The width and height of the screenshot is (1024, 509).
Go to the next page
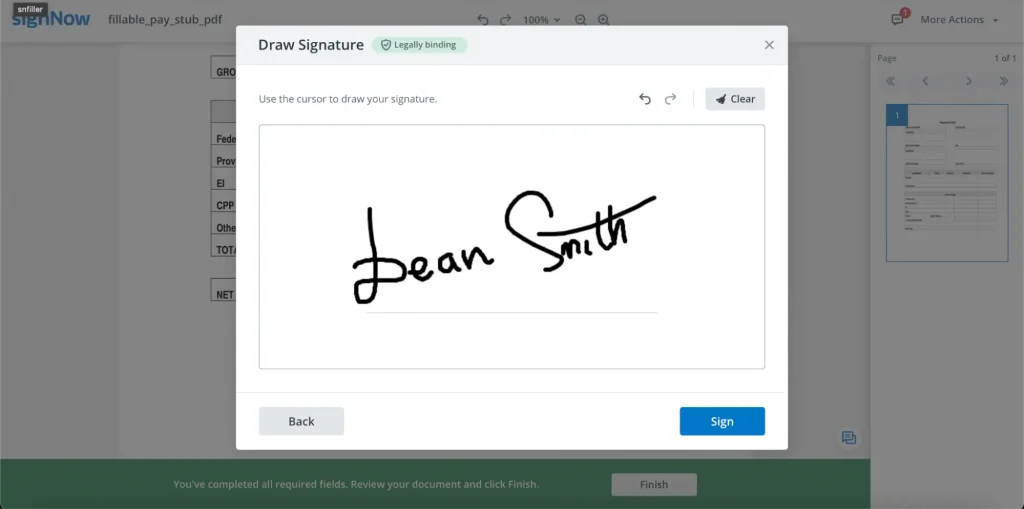(x=969, y=81)
